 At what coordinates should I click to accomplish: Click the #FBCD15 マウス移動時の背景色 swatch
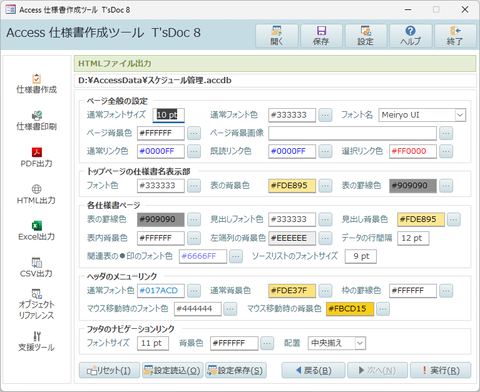350,309
